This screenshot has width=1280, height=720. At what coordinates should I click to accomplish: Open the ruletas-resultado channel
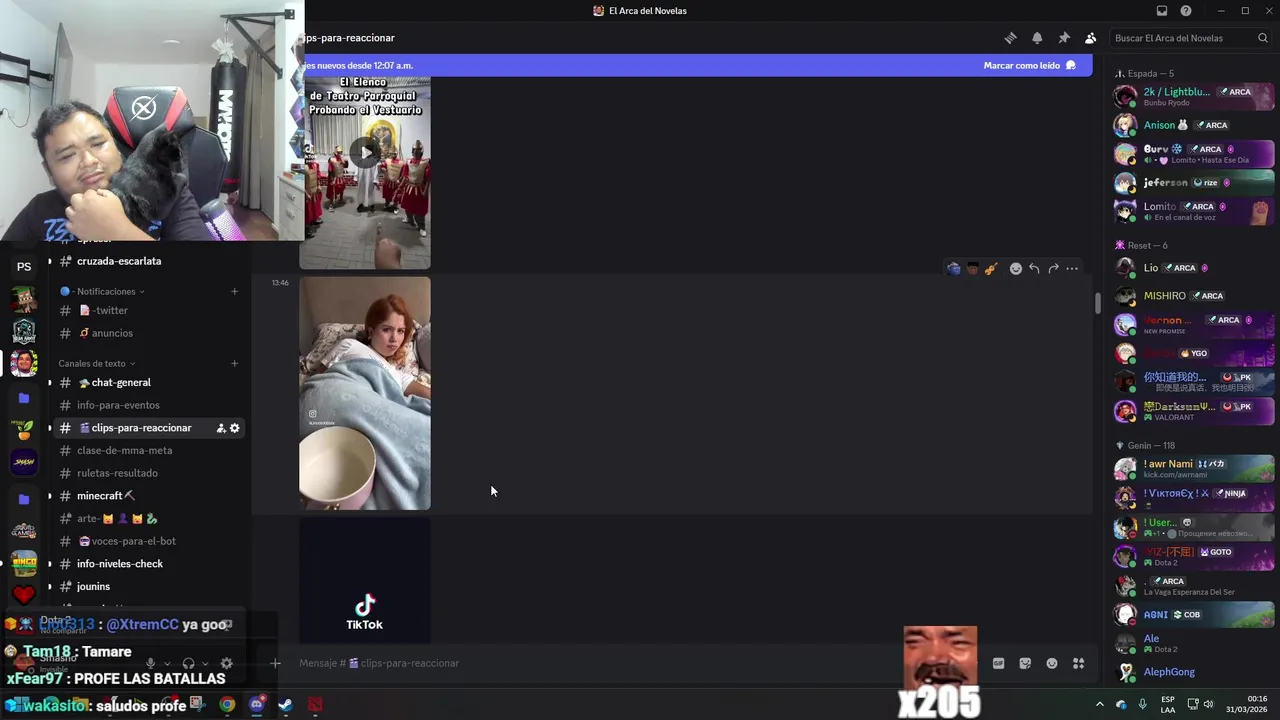[147, 473]
